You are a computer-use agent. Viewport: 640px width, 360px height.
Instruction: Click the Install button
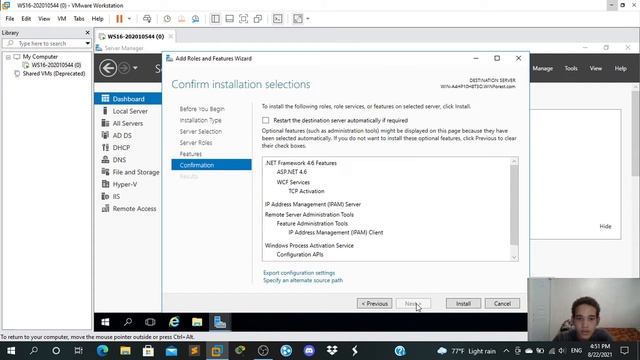pyautogui.click(x=463, y=304)
